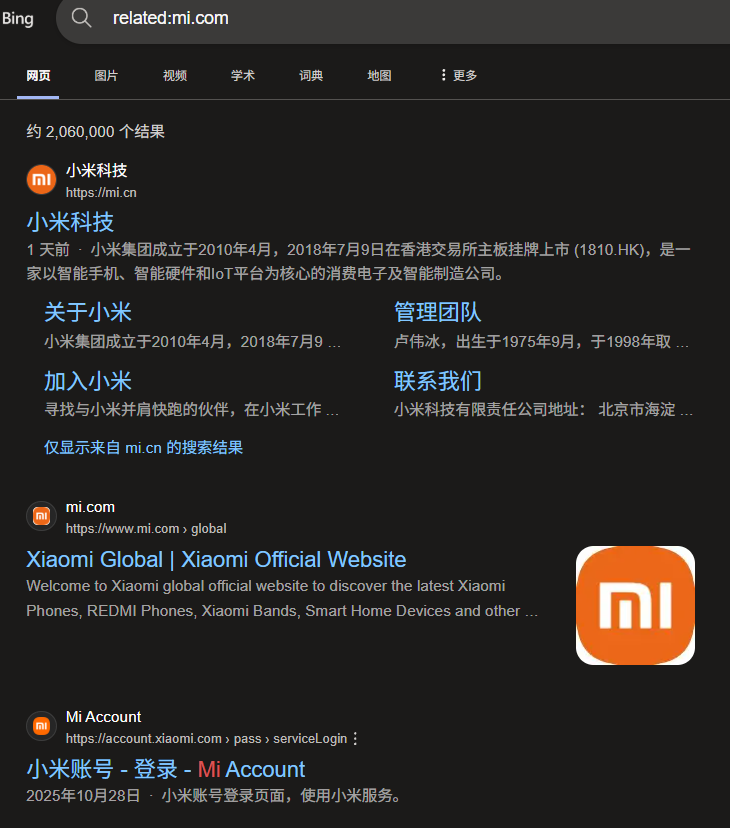Screen dimensions: 730x828
Task: Click the 约 2,060,000 个结果 count text
Action: tap(96, 131)
